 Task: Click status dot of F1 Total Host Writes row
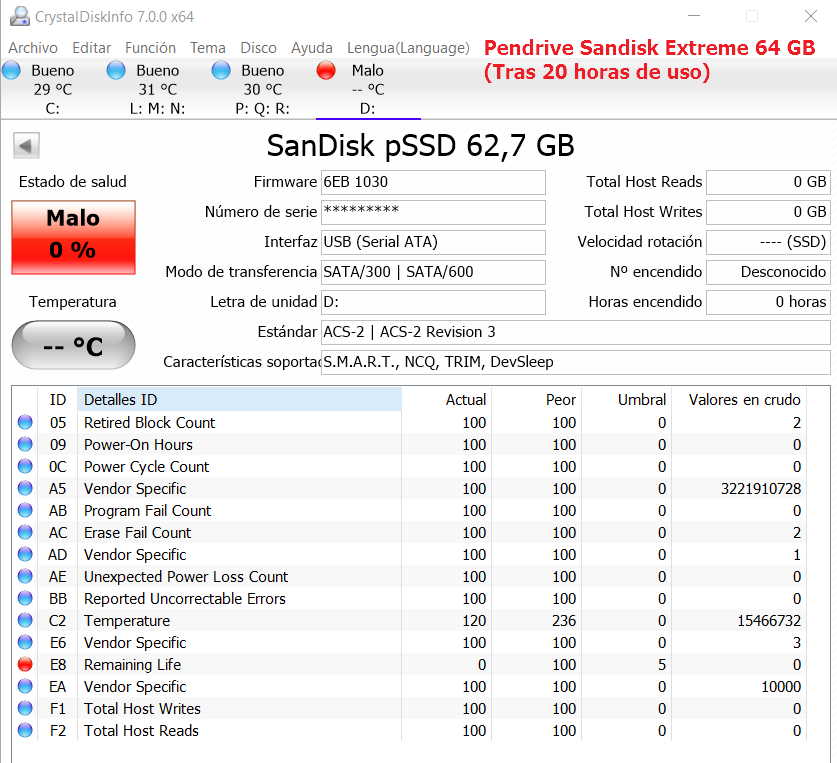(25, 708)
